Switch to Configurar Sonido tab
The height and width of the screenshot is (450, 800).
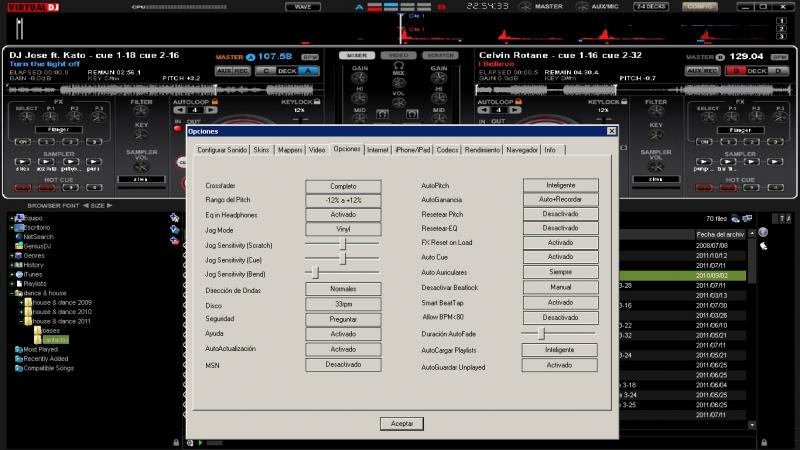point(222,150)
